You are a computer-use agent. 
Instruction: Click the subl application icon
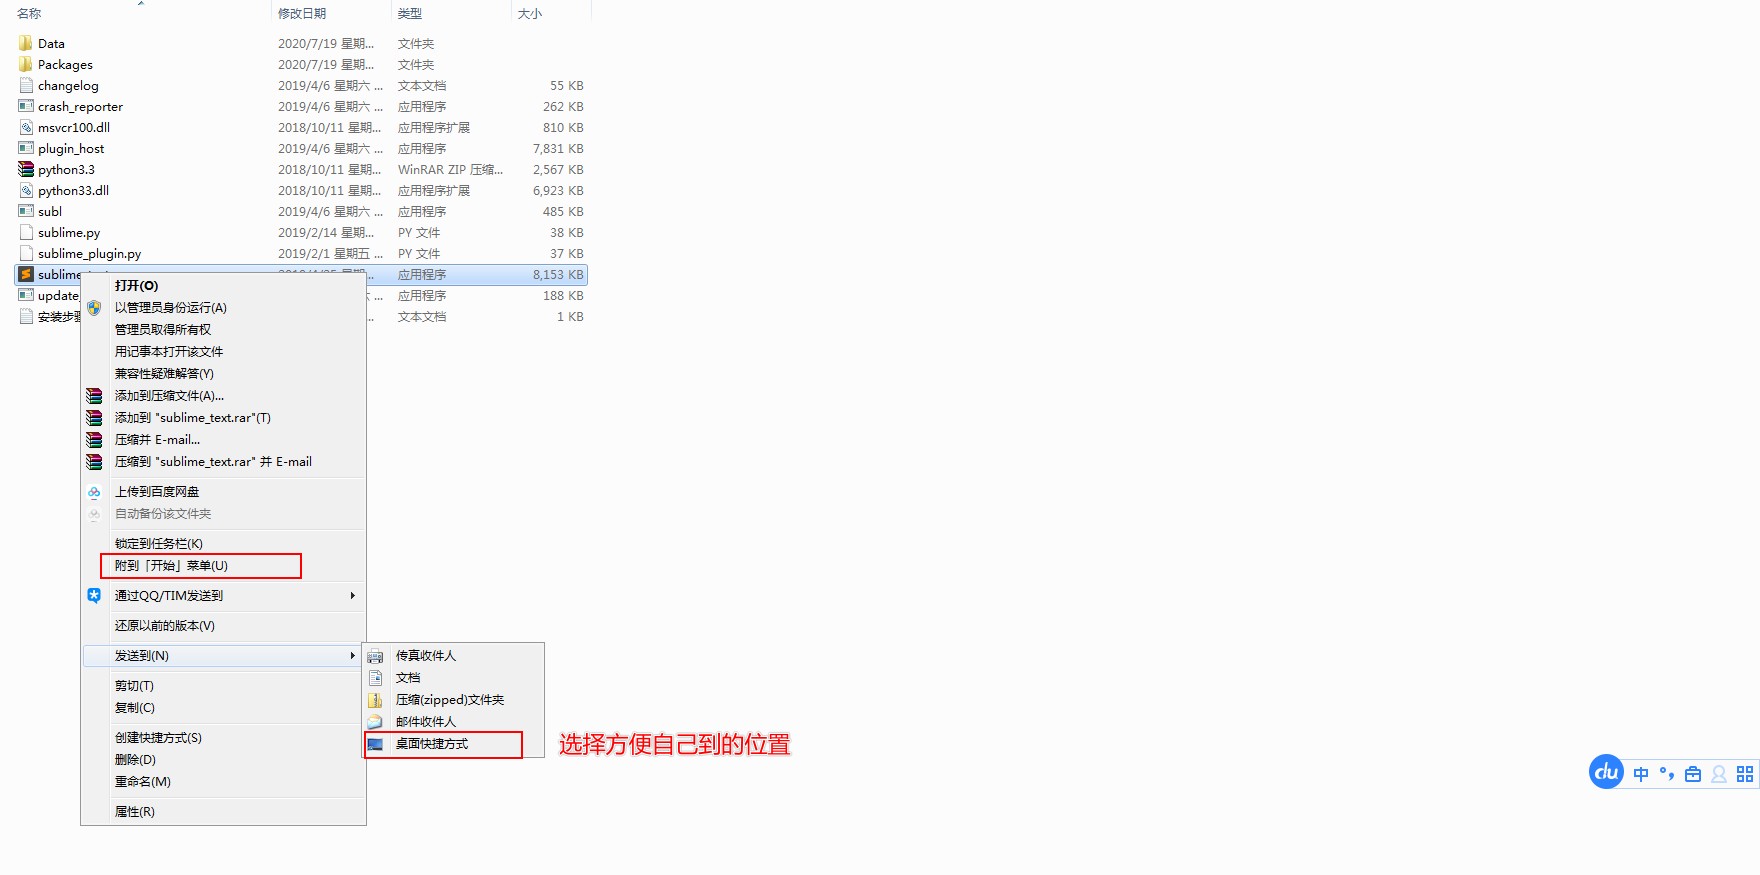[26, 211]
